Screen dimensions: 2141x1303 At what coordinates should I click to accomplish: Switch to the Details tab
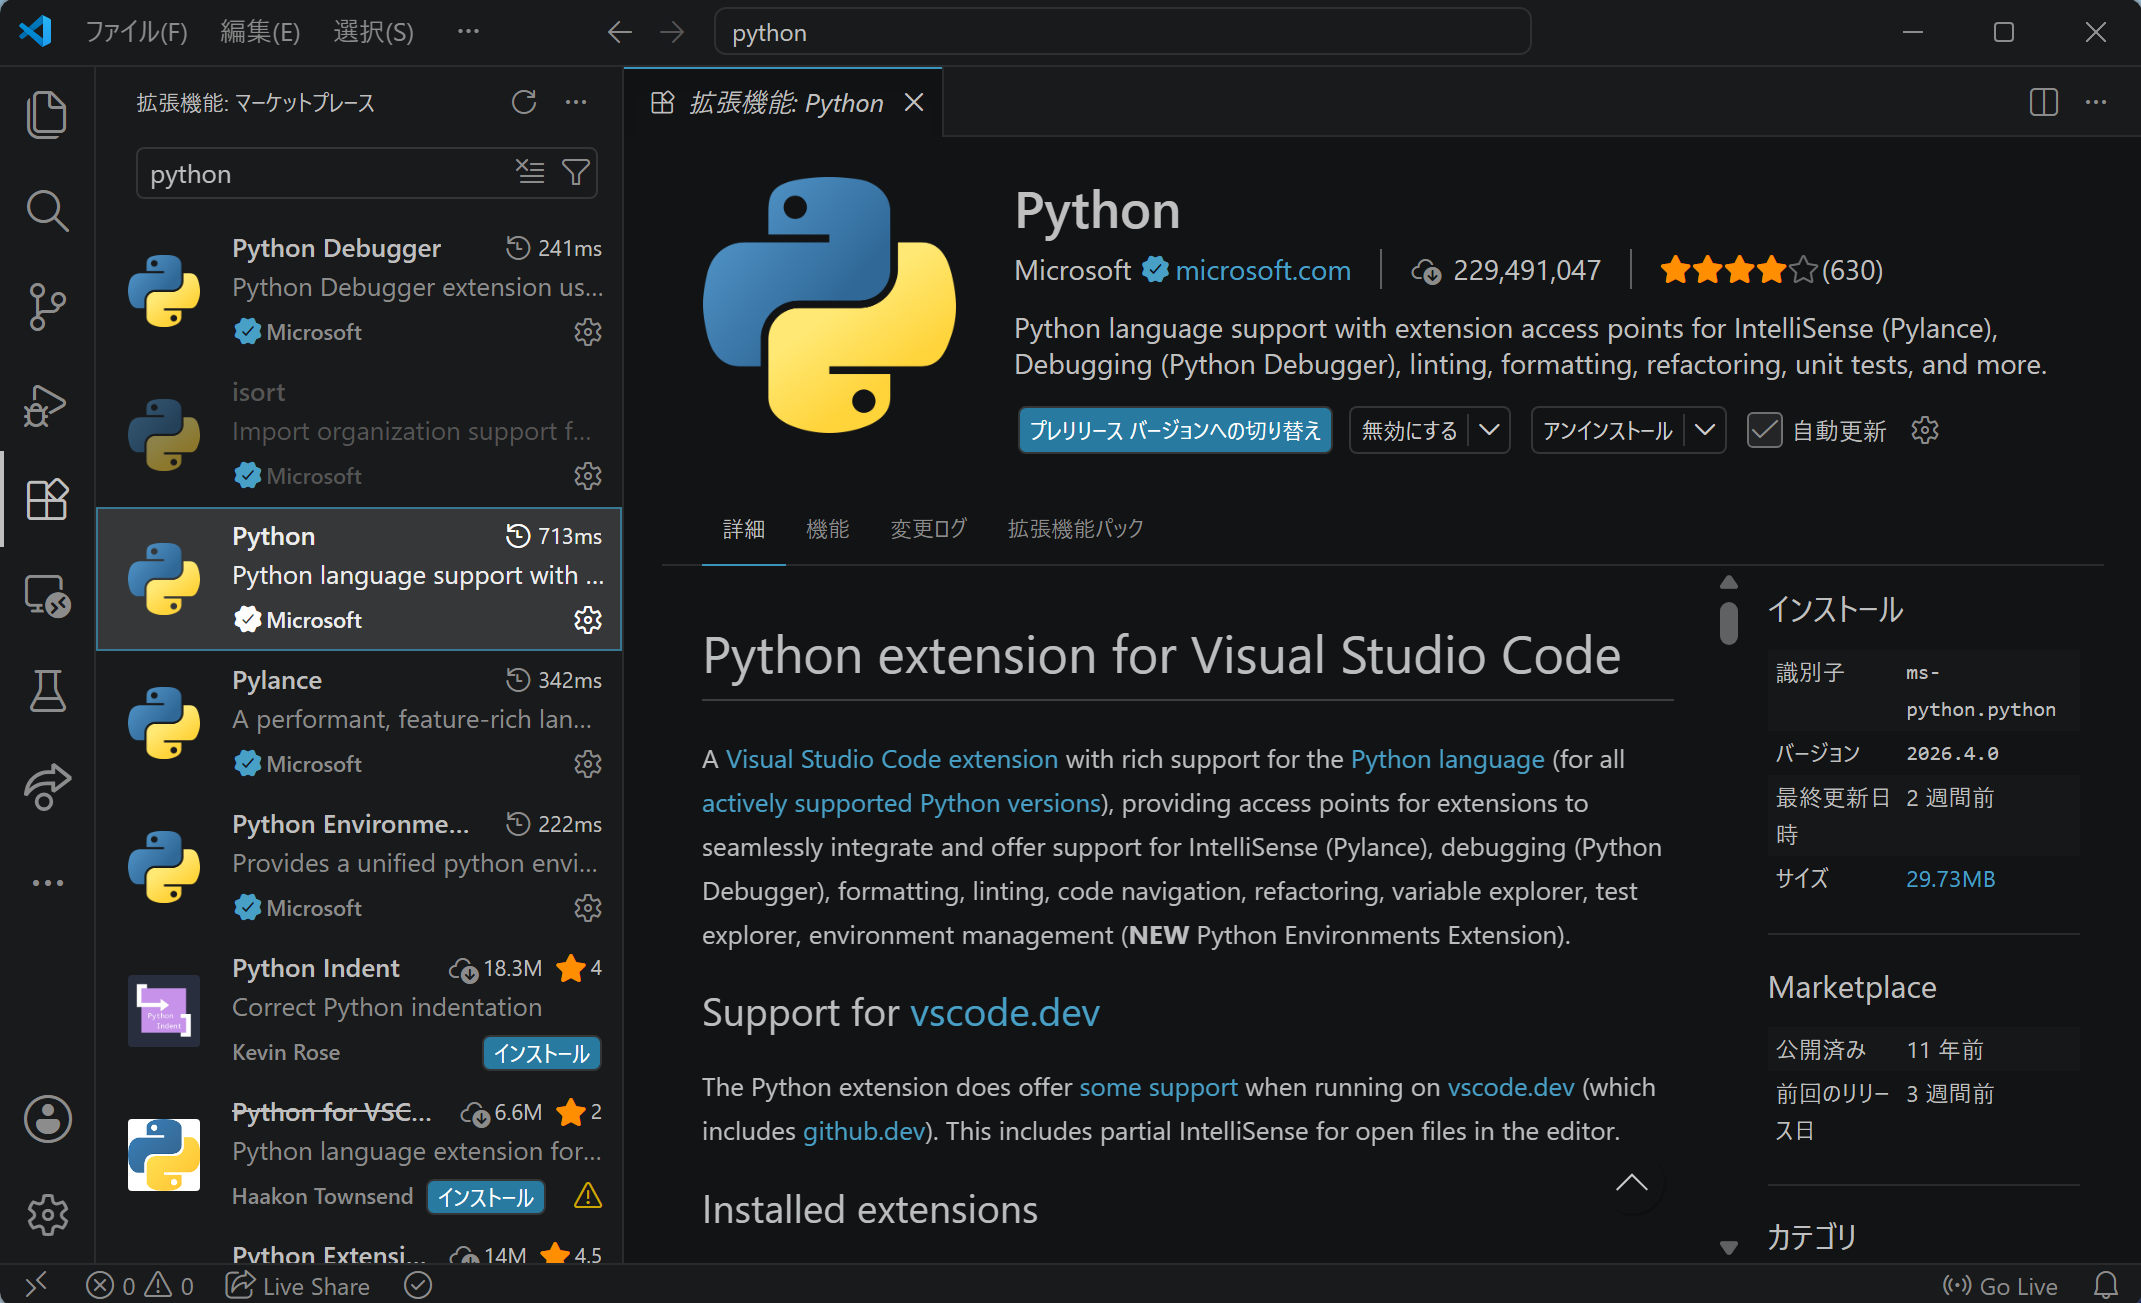tap(744, 529)
